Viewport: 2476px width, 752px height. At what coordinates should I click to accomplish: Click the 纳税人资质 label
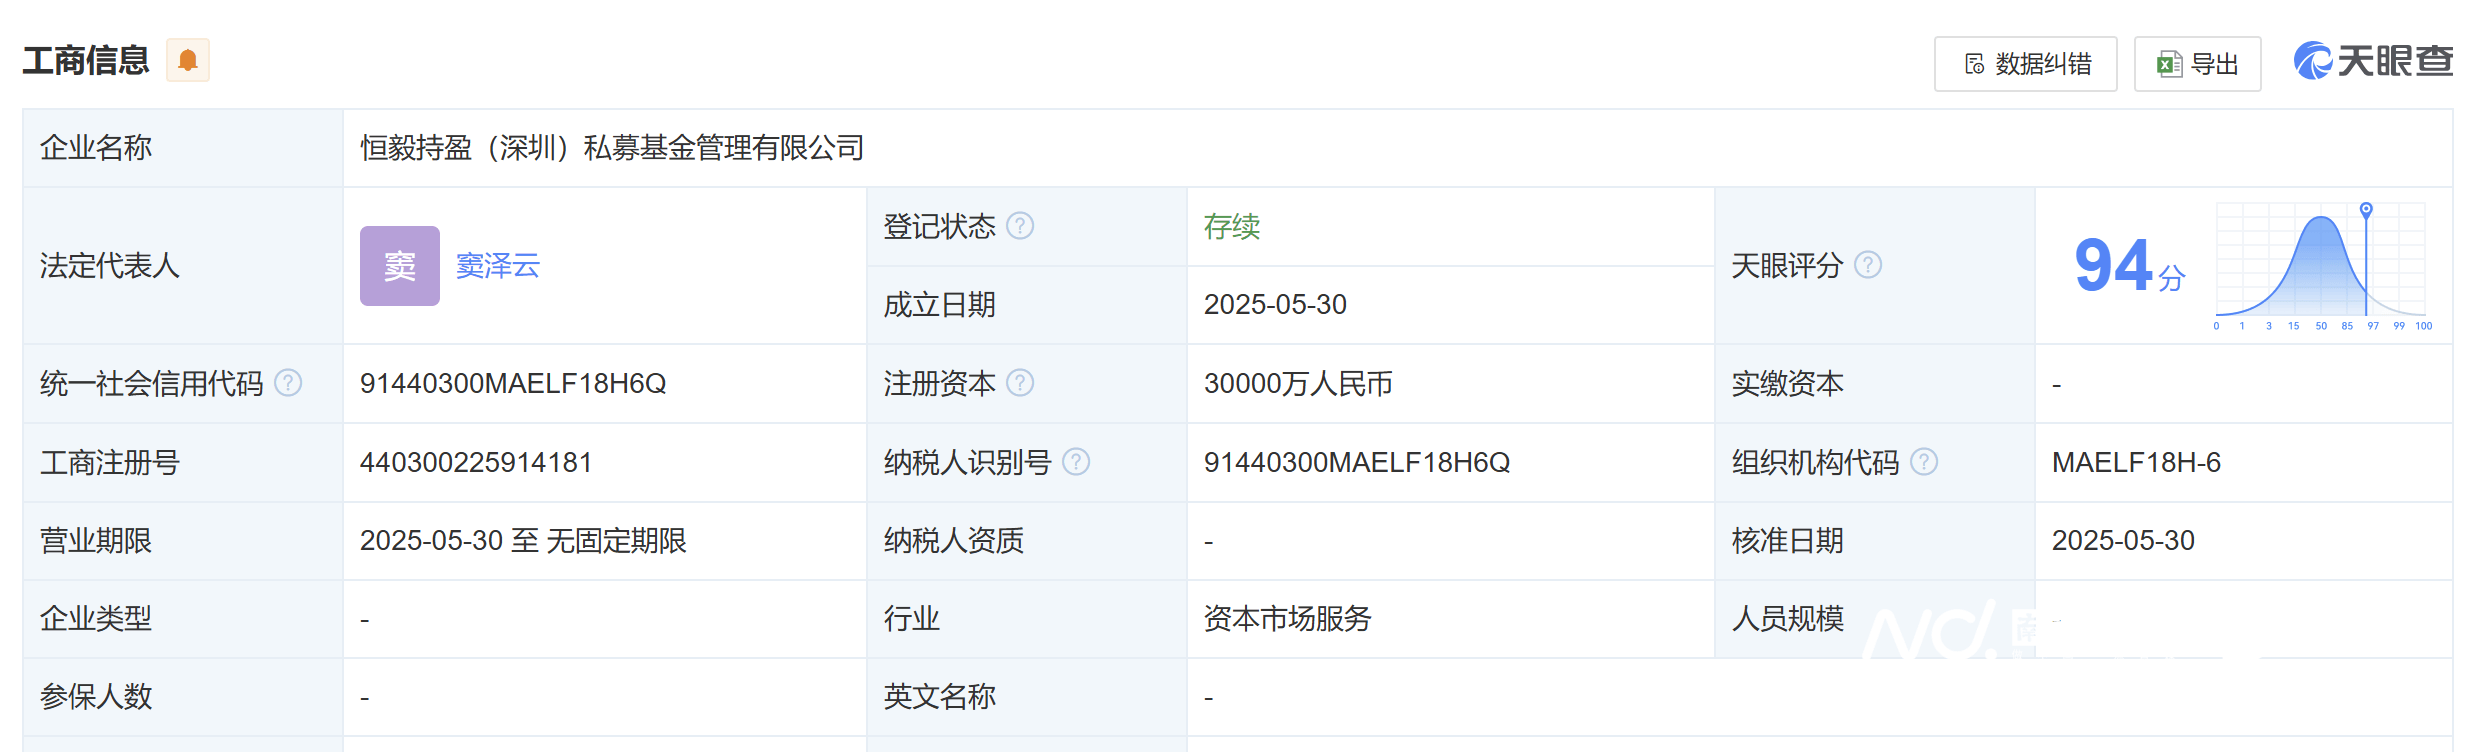[954, 540]
